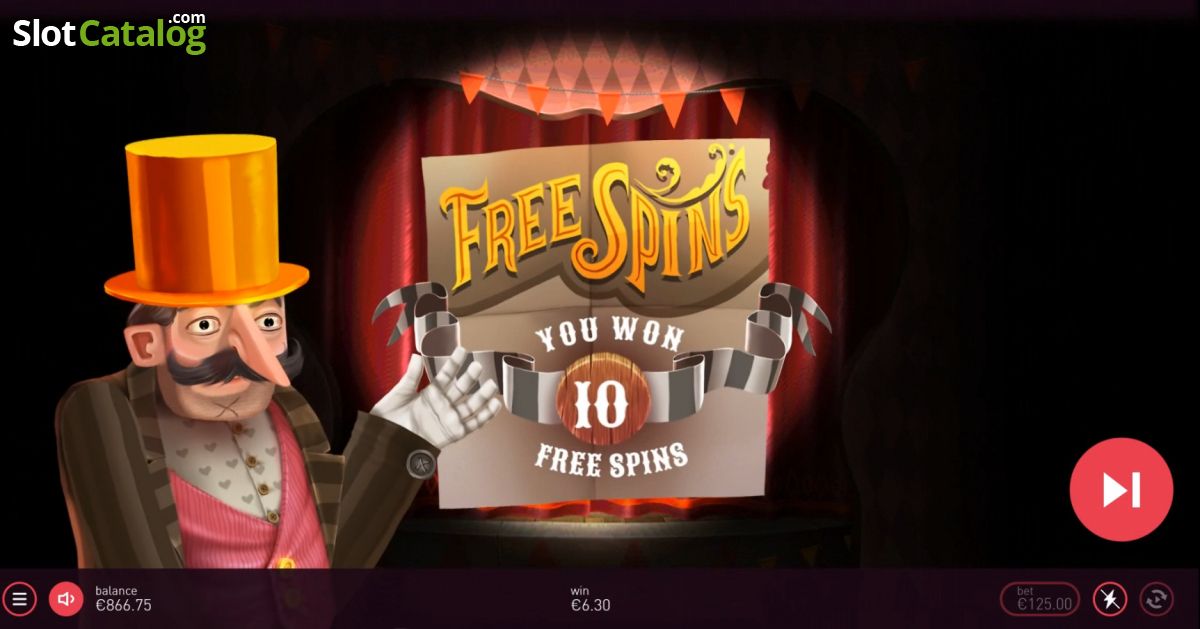Open the hamburger menu in bottom bar
Viewport: 1200px width, 629px height.
[x=19, y=599]
